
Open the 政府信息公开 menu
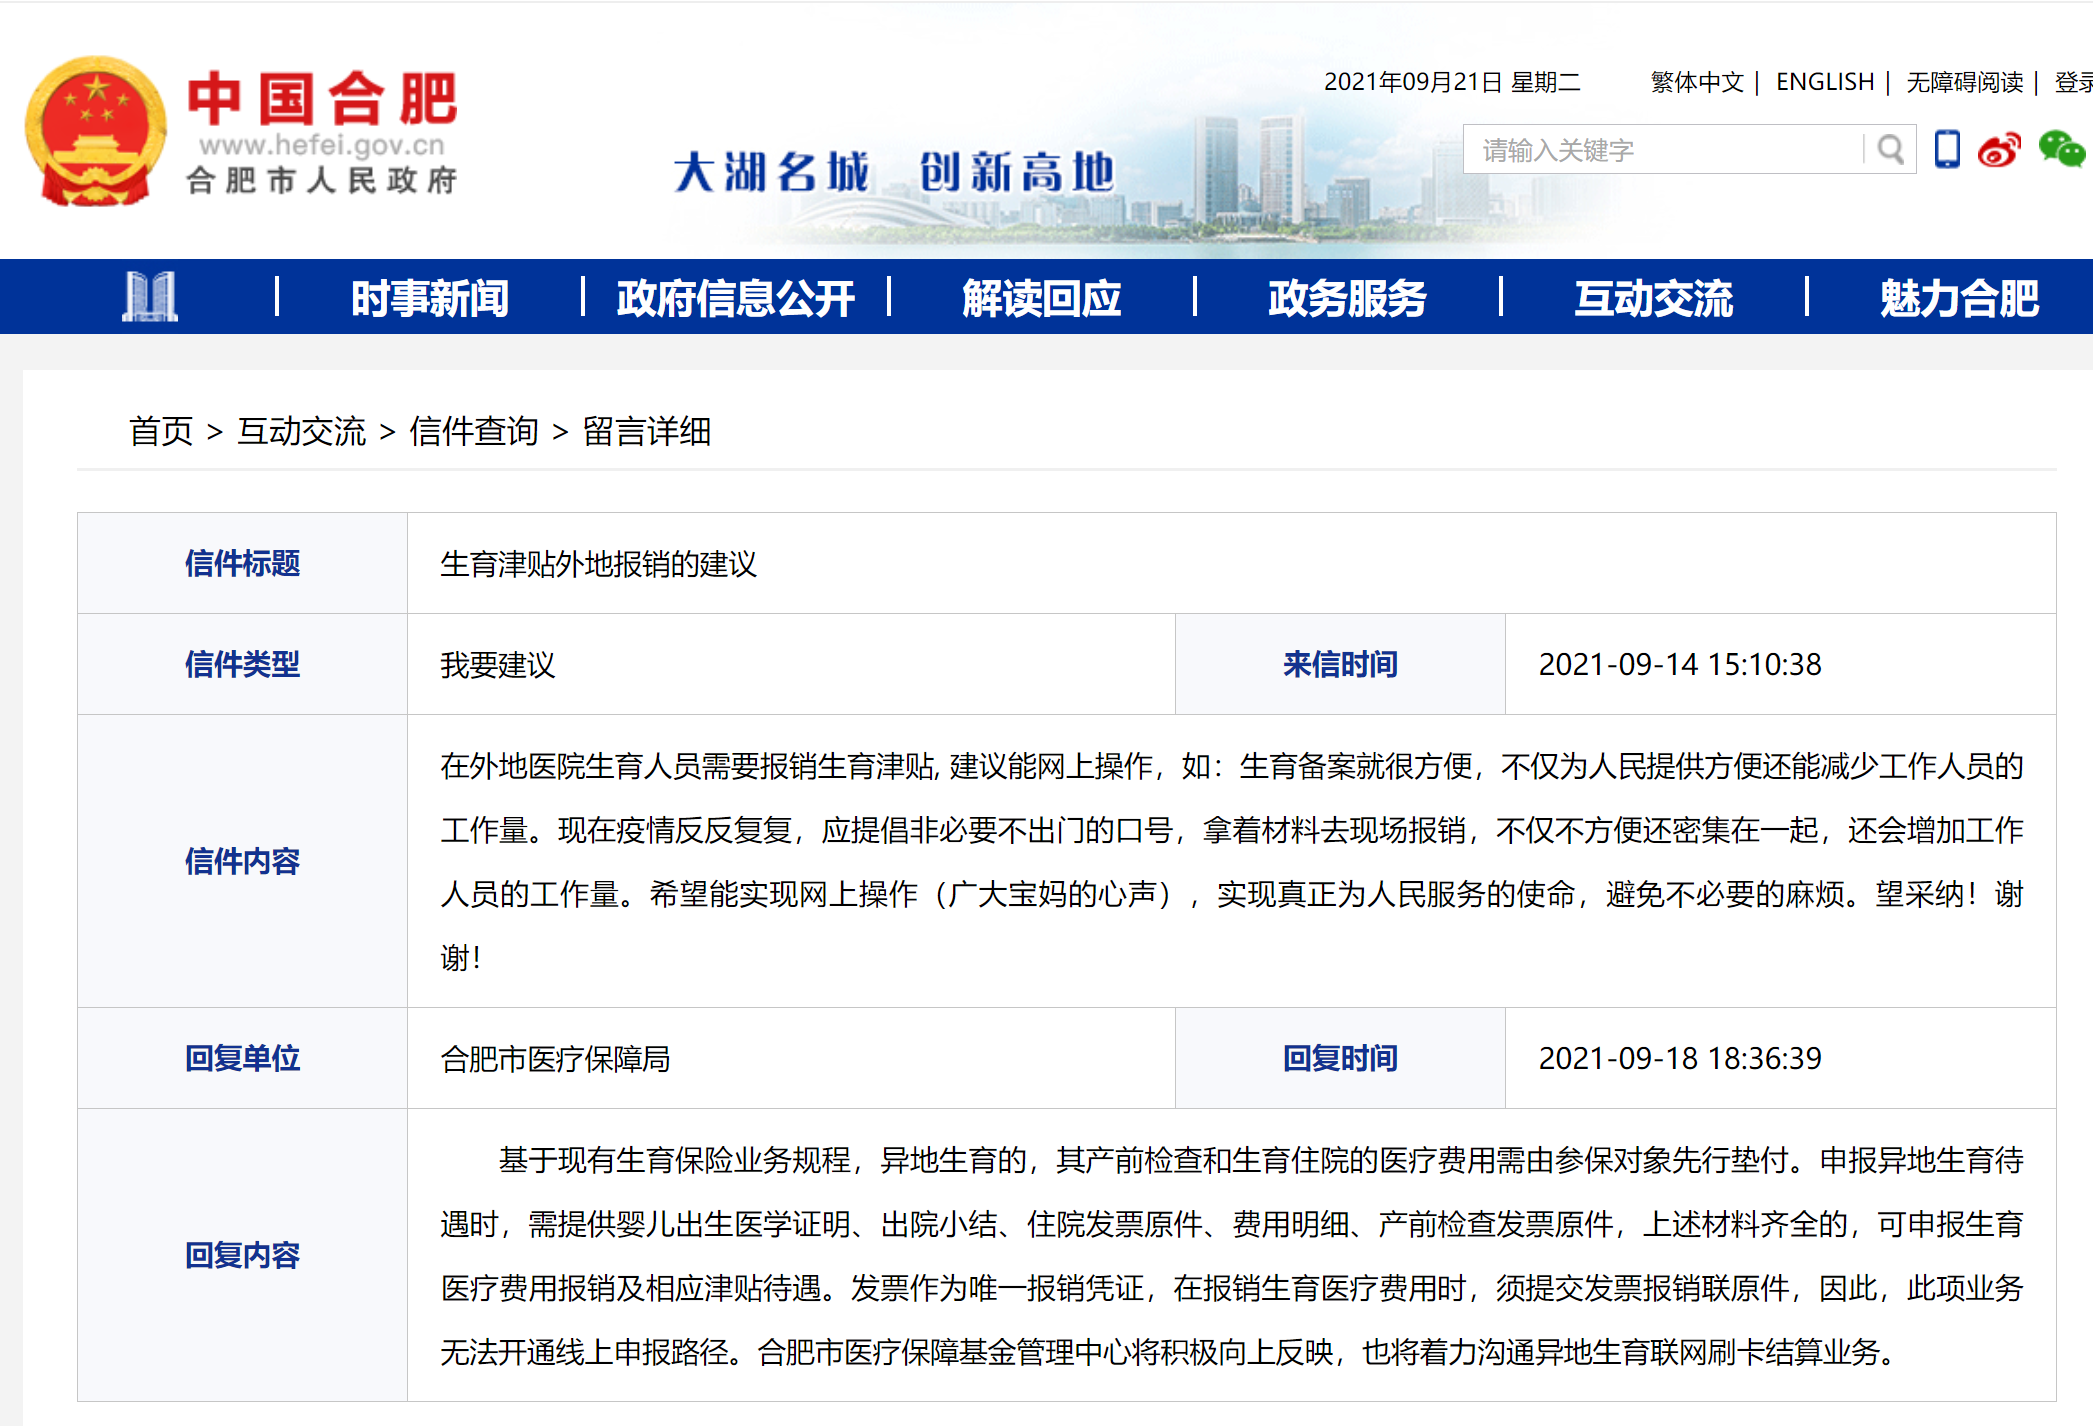pyautogui.click(x=735, y=297)
